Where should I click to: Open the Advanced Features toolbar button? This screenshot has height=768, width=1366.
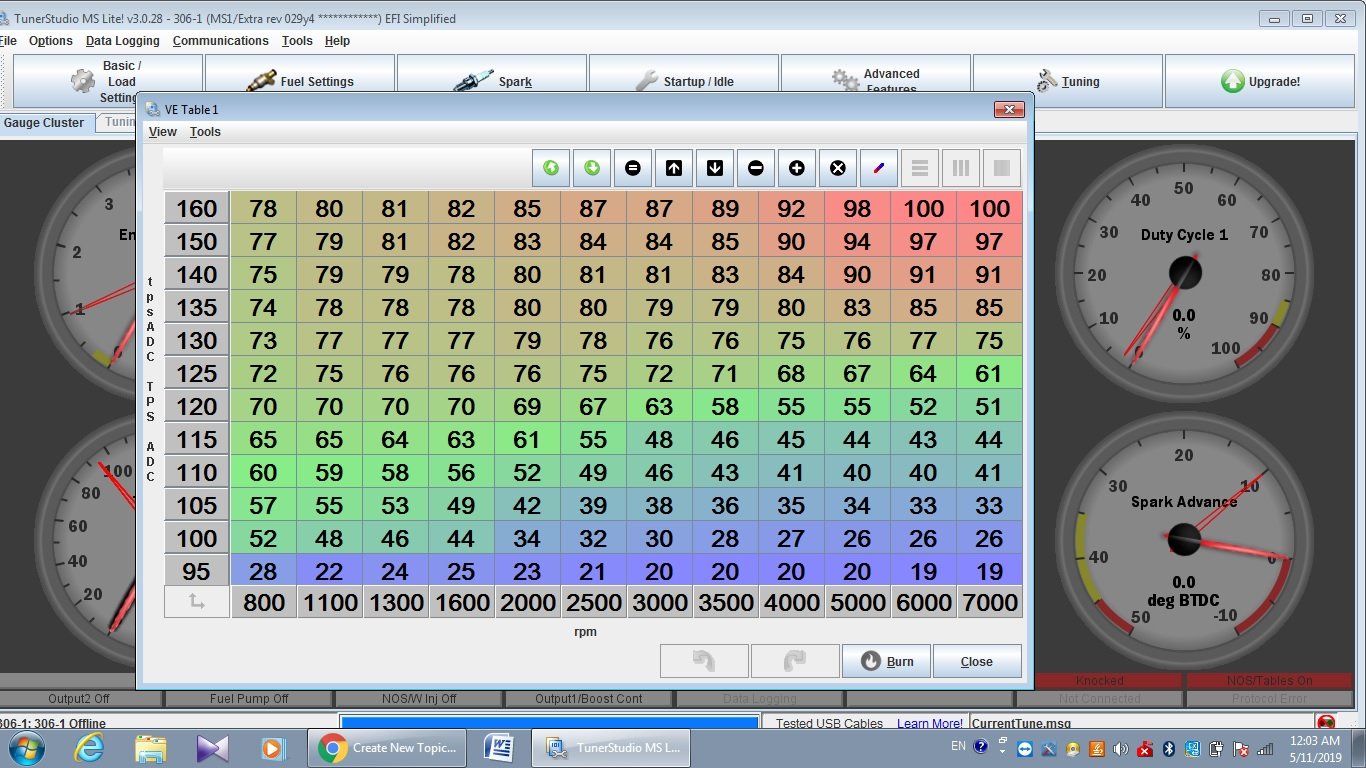click(875, 81)
